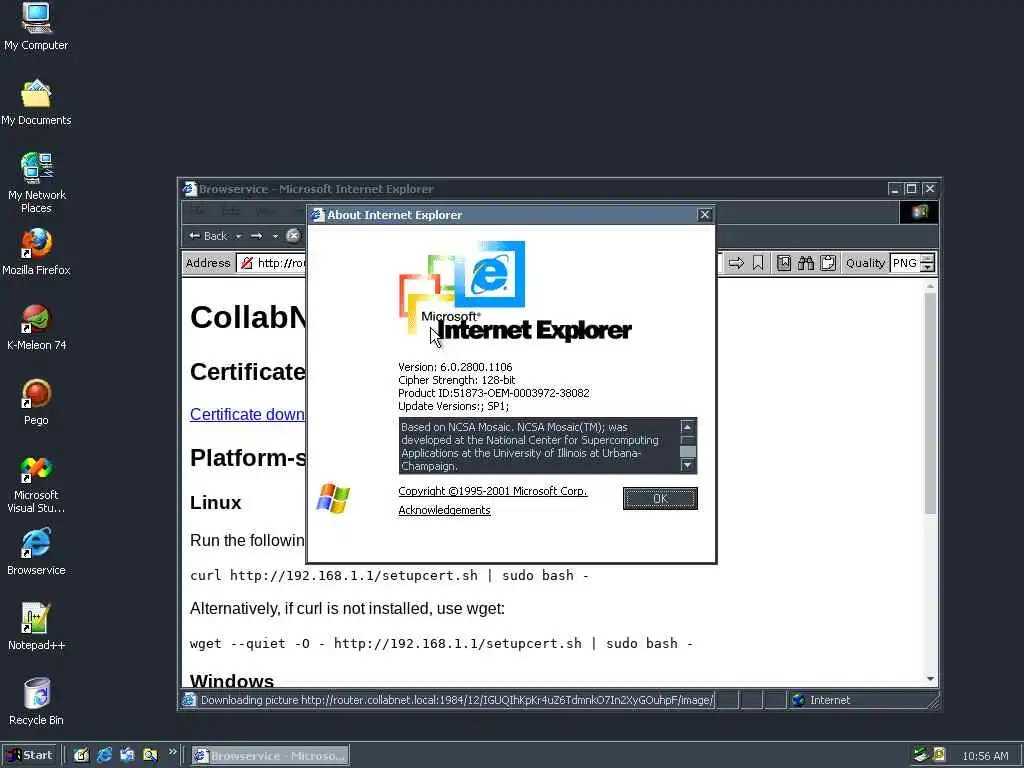Expand the Quick Launch overflow chevron
The height and width of the screenshot is (768, 1024).
tap(172, 752)
